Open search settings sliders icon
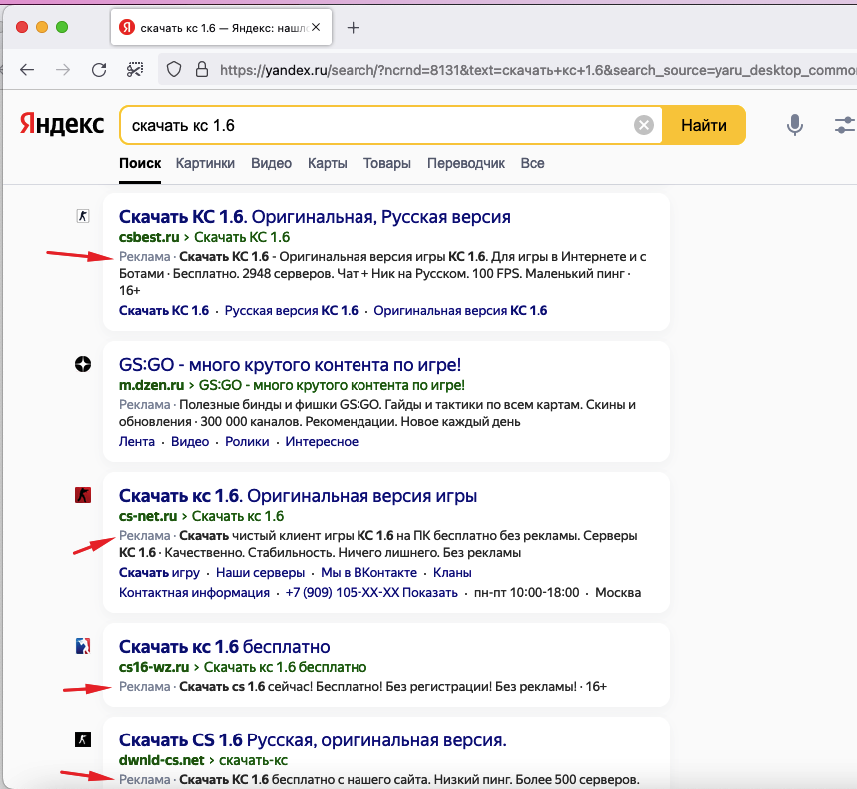This screenshot has width=857, height=789. pos(845,125)
